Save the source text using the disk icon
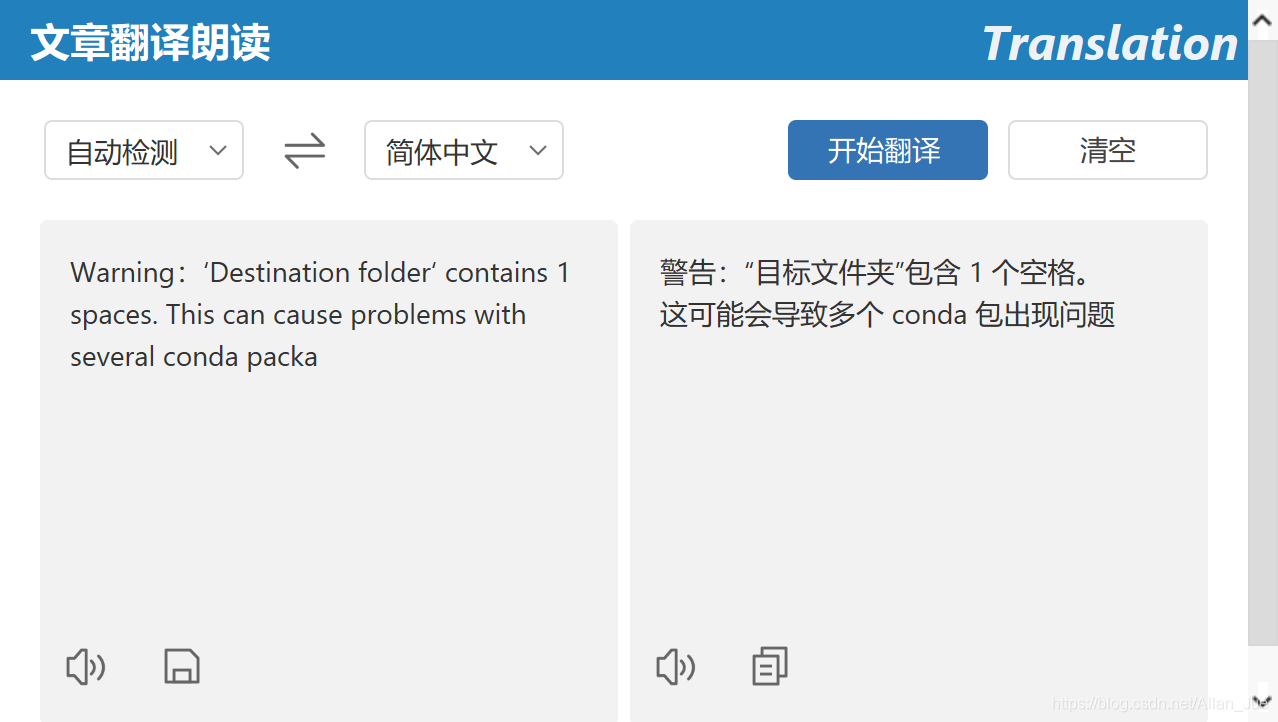This screenshot has width=1278, height=722. [x=182, y=666]
